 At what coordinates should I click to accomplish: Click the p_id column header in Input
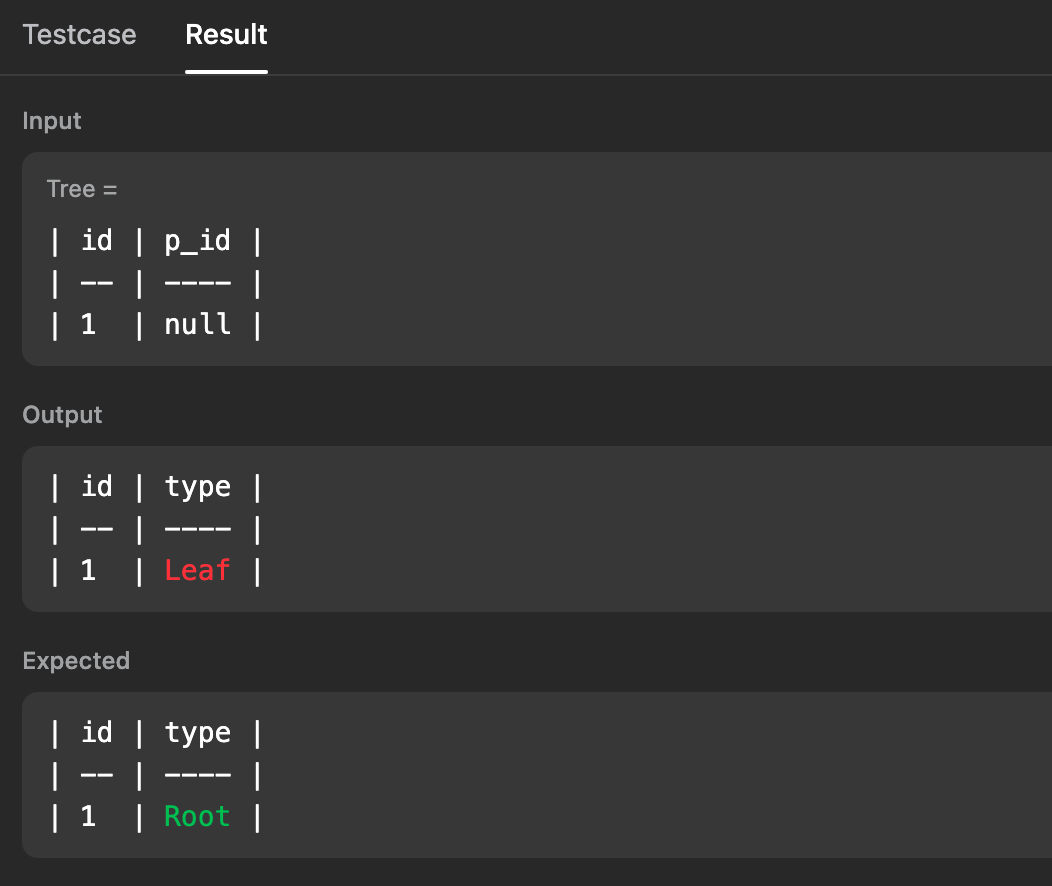pos(197,241)
